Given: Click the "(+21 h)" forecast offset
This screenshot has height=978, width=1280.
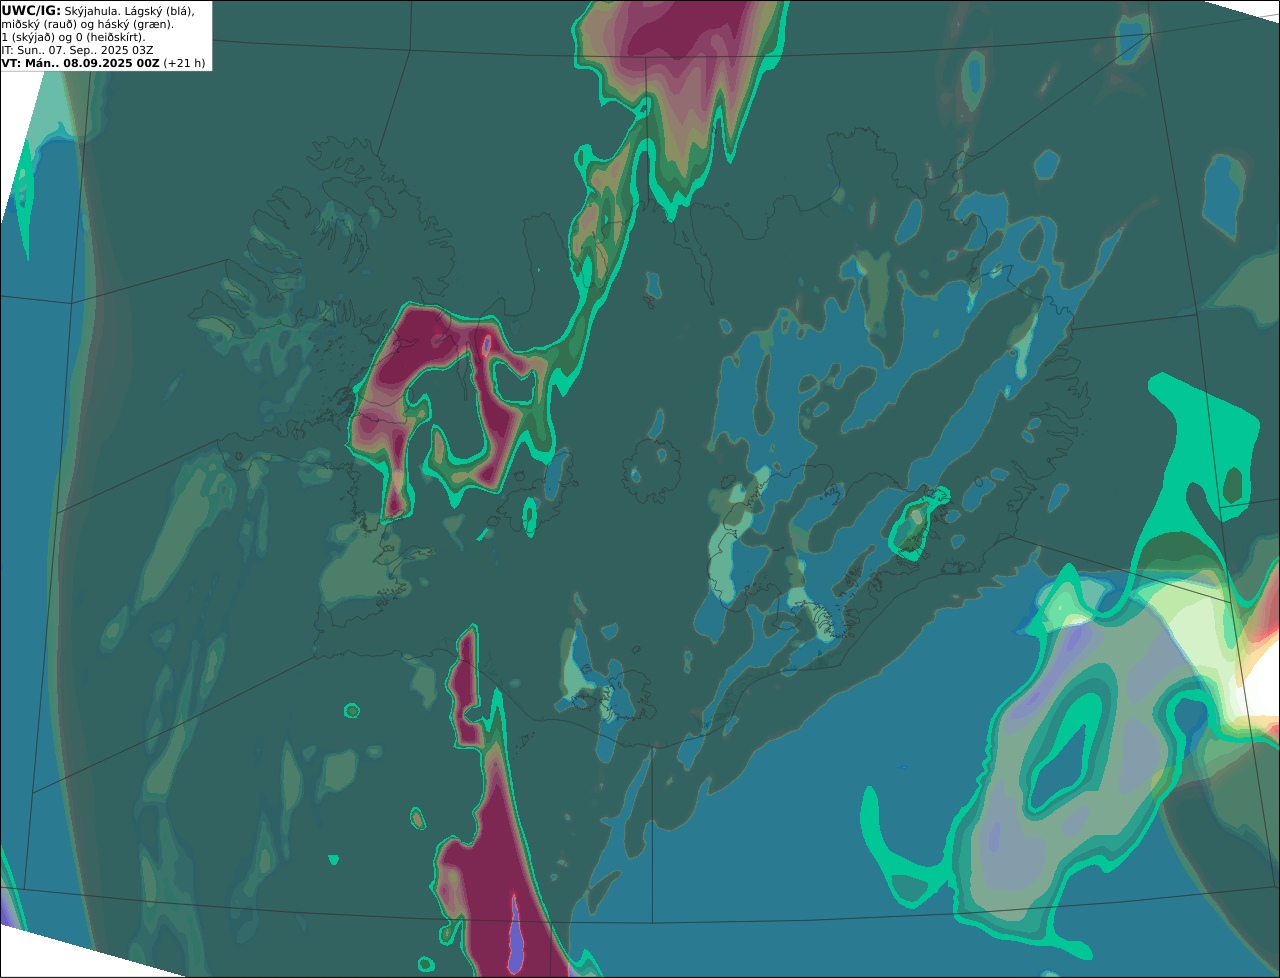Looking at the screenshot, I should tap(185, 63).
